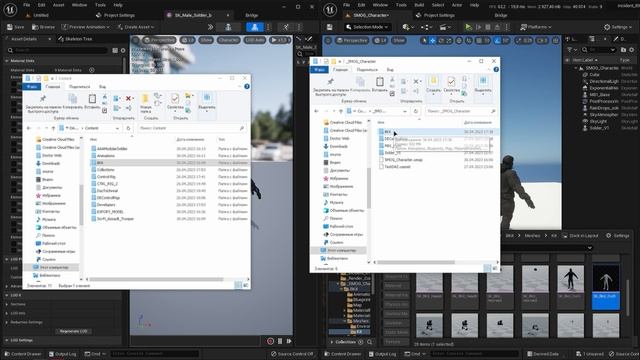Toggle angle snapping in right viewport

(497, 40)
